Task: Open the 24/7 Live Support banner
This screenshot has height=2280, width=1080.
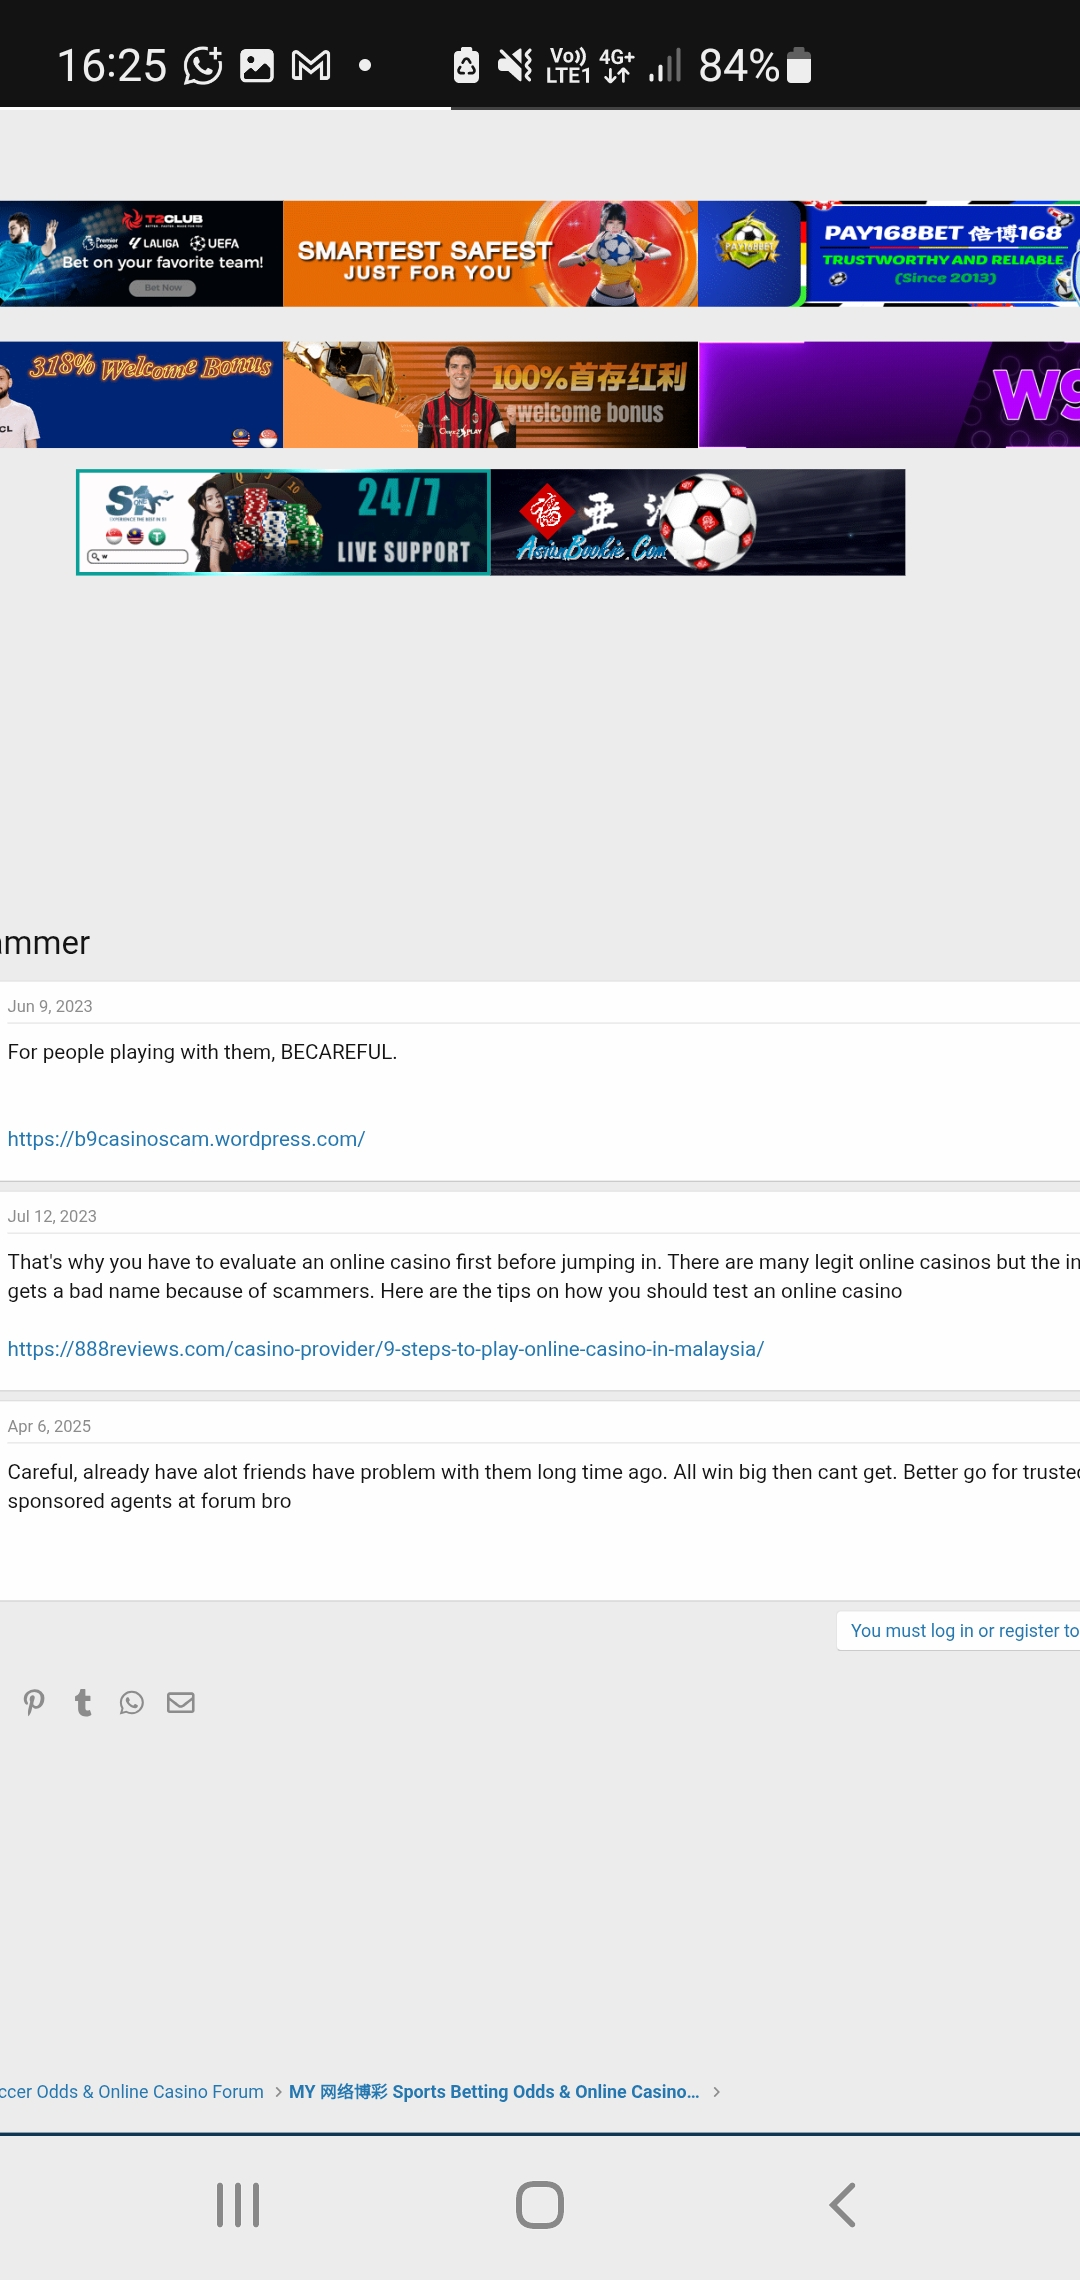Action: [x=284, y=522]
